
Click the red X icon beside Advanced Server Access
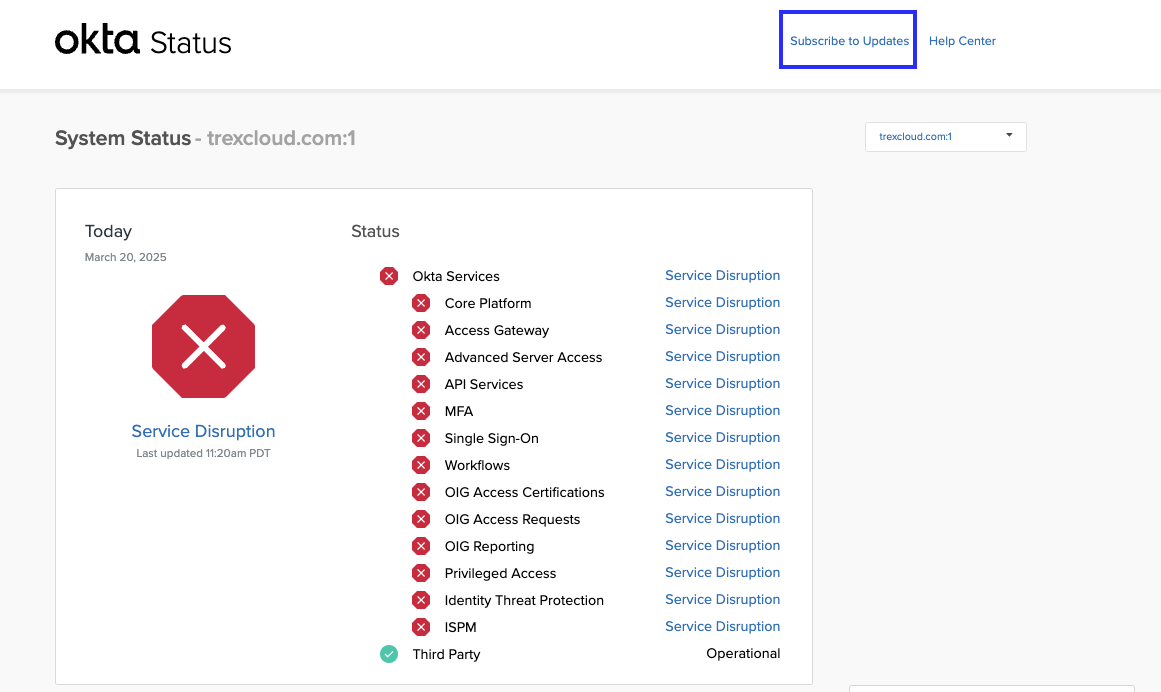click(x=421, y=357)
